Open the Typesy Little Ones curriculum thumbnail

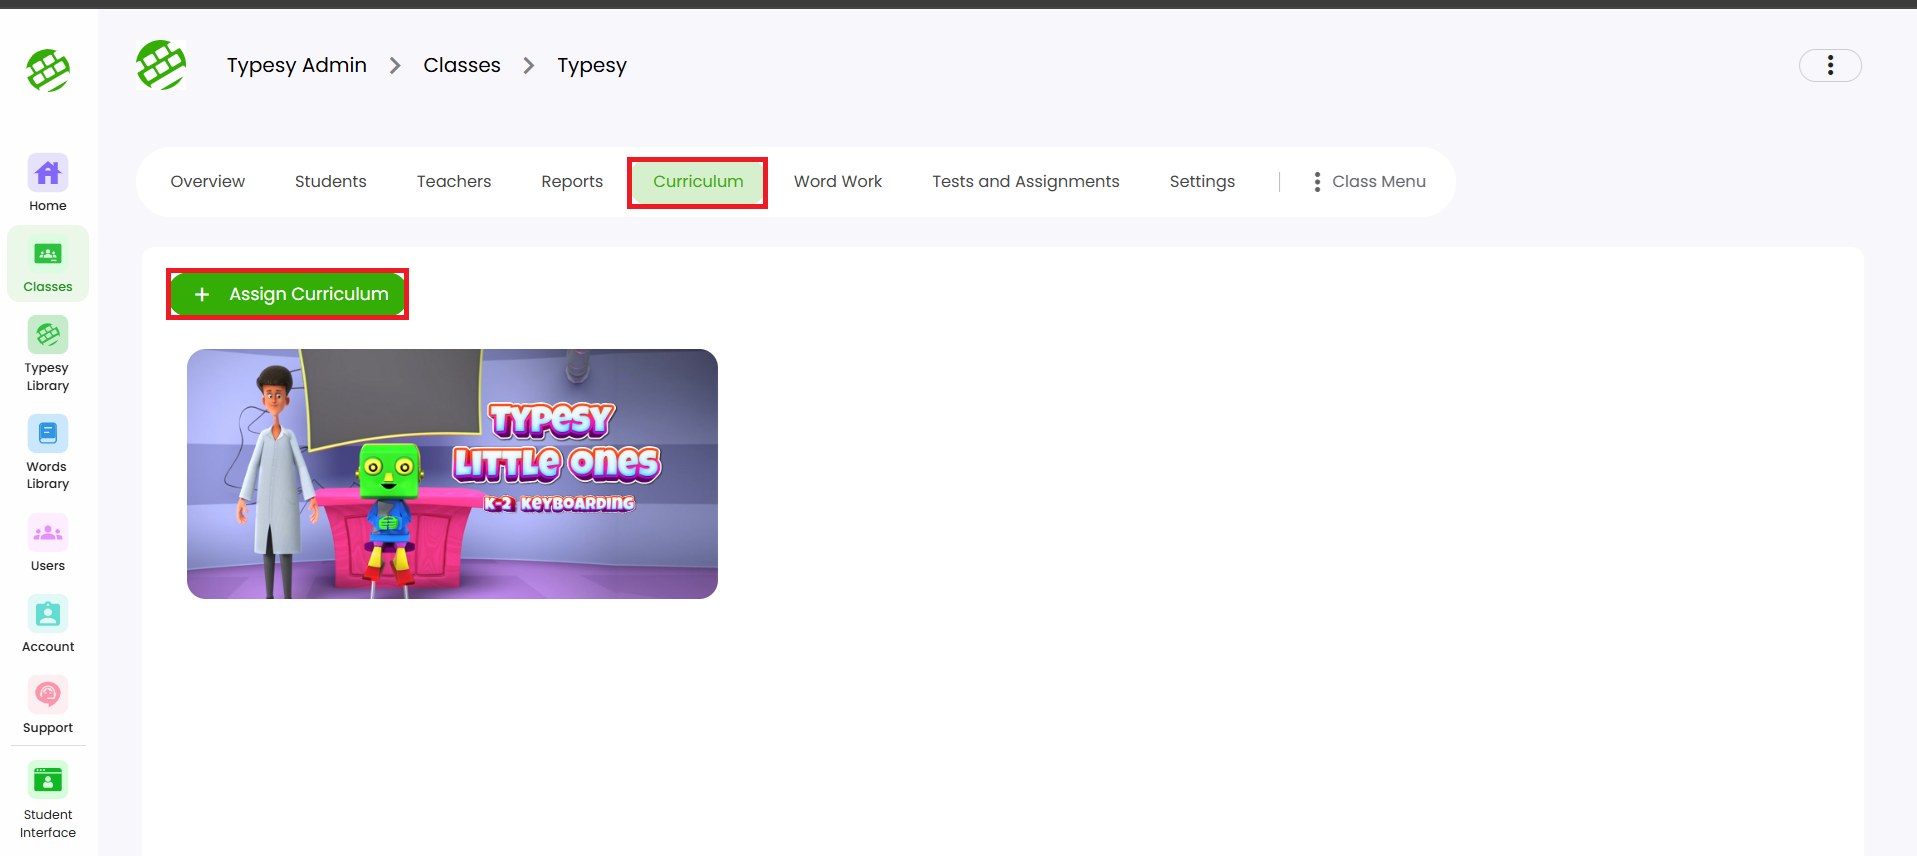(x=452, y=474)
